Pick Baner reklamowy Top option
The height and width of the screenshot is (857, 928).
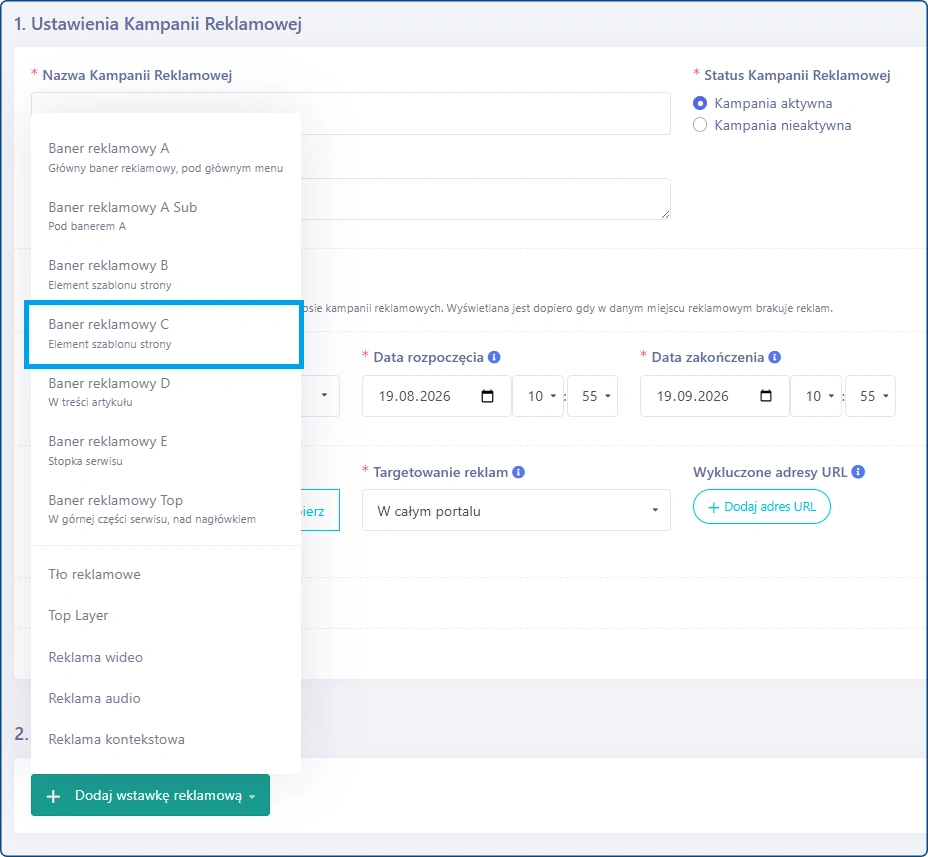click(166, 509)
